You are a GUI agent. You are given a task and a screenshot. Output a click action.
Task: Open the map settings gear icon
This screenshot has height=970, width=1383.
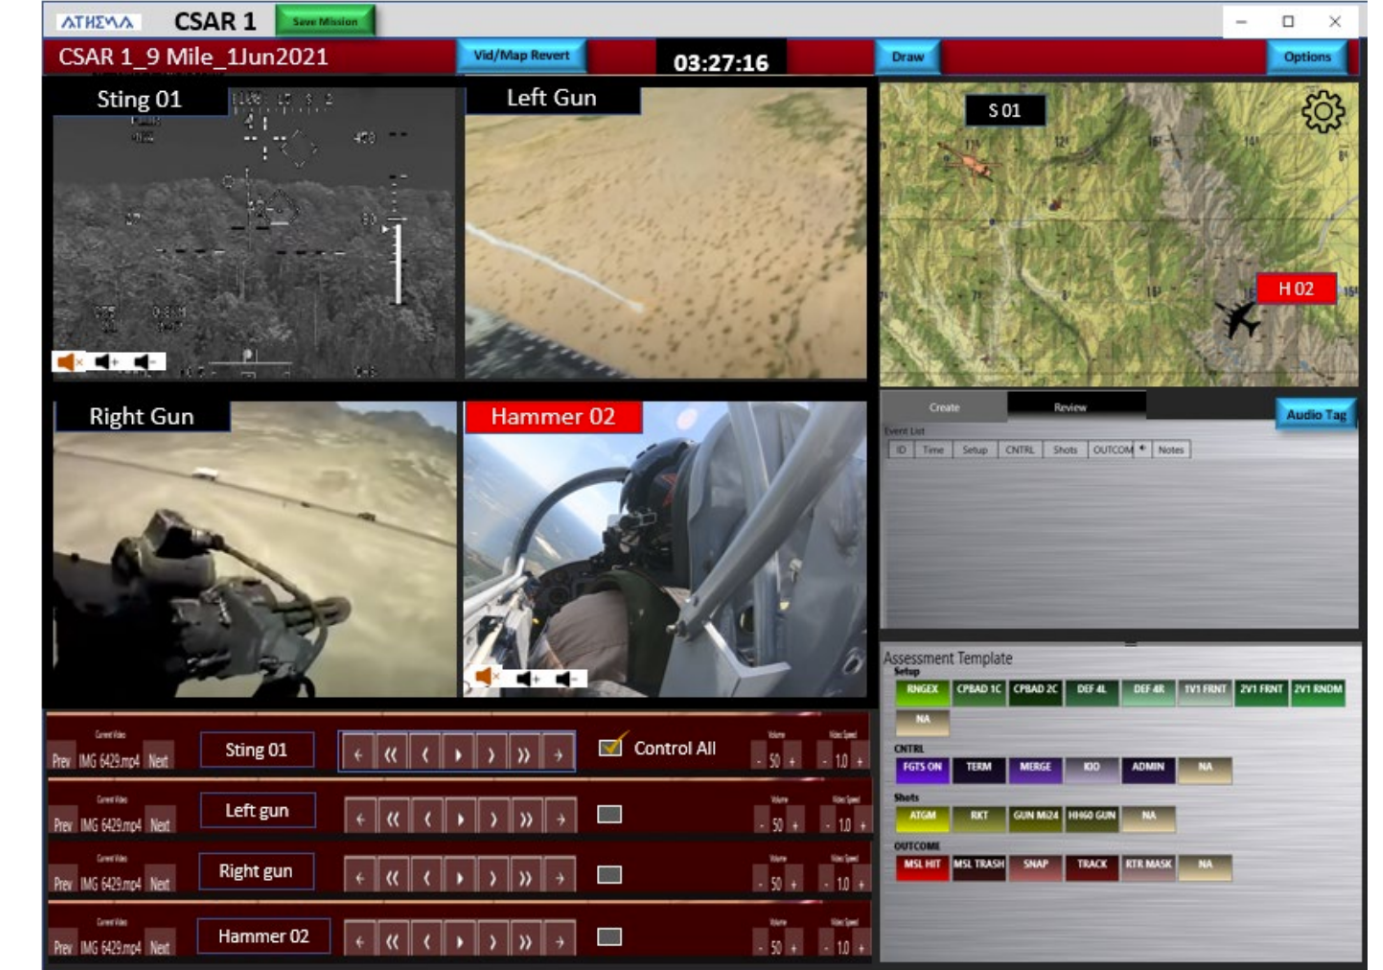(1322, 112)
